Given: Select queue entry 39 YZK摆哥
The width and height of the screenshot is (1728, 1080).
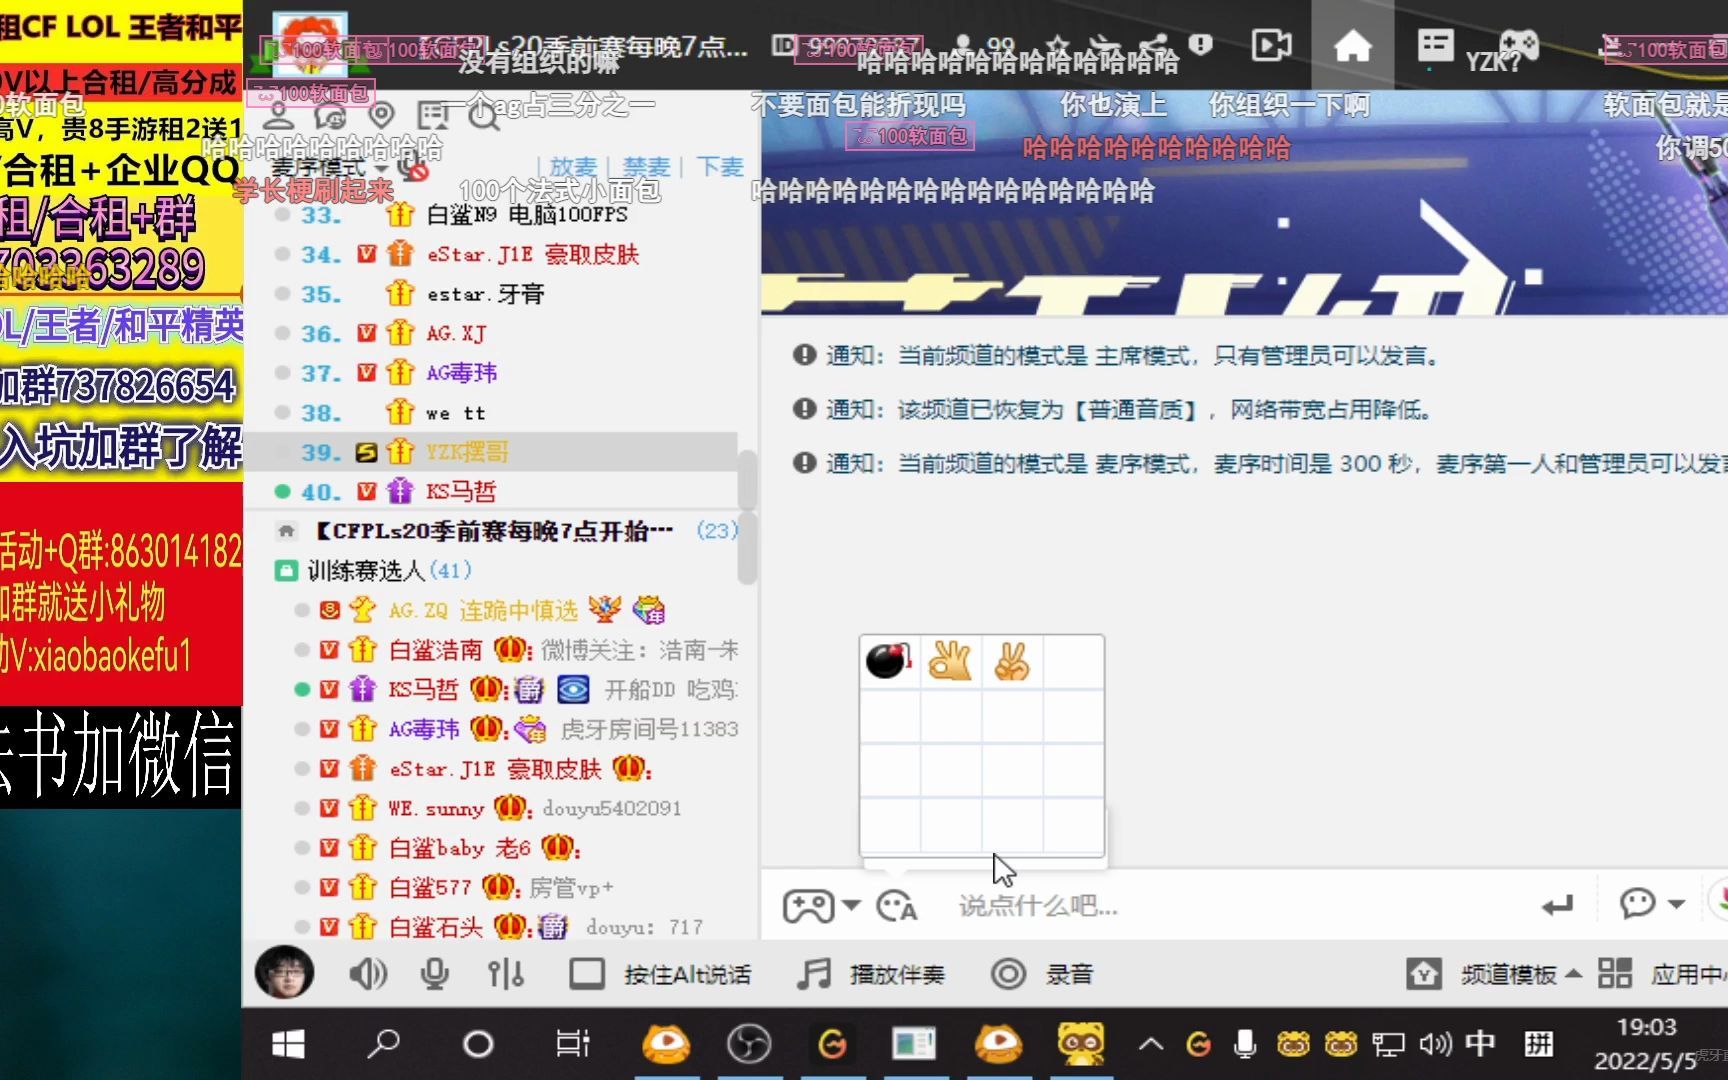Looking at the screenshot, I should pos(492,452).
